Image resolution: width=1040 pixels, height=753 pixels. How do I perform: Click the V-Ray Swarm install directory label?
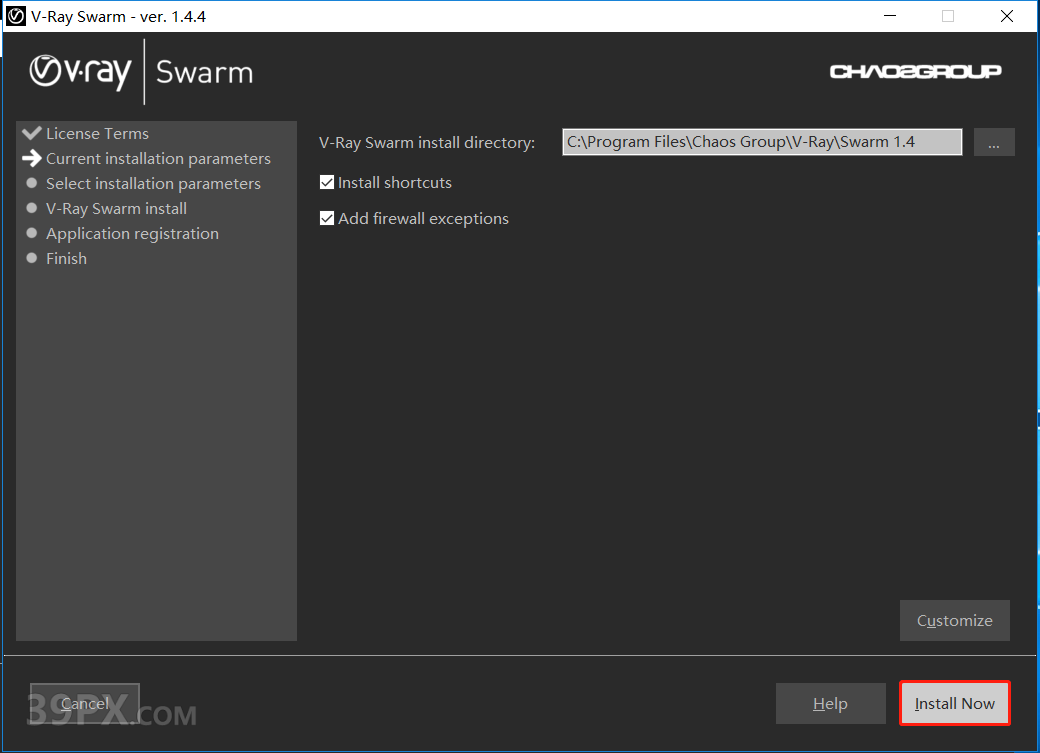[427, 143]
